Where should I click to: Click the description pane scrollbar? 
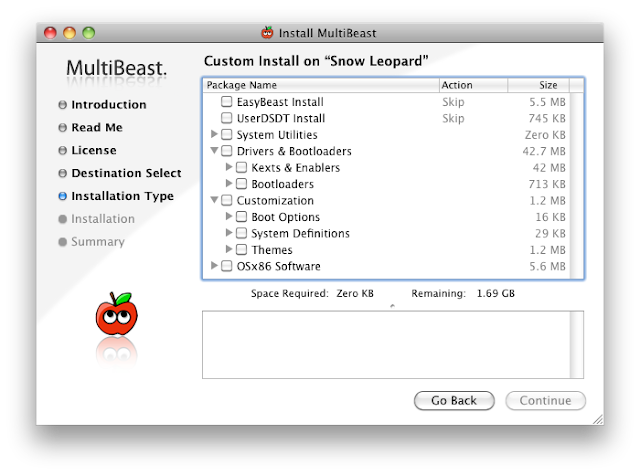click(x=576, y=345)
